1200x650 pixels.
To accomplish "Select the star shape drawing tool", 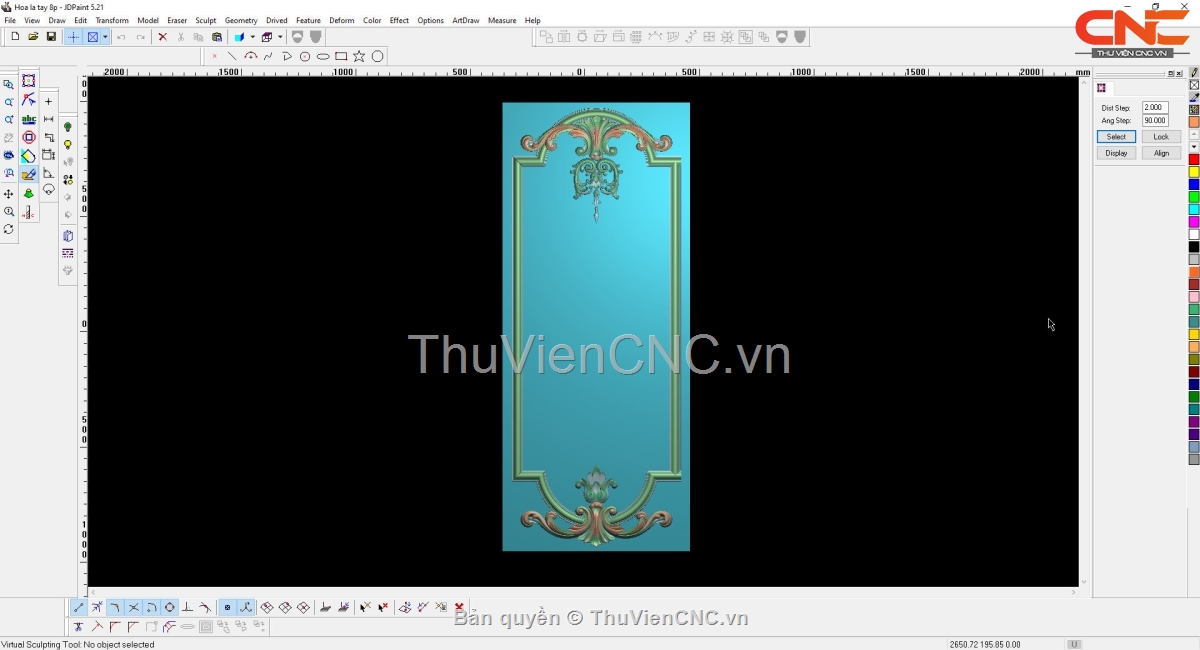I will (x=359, y=56).
